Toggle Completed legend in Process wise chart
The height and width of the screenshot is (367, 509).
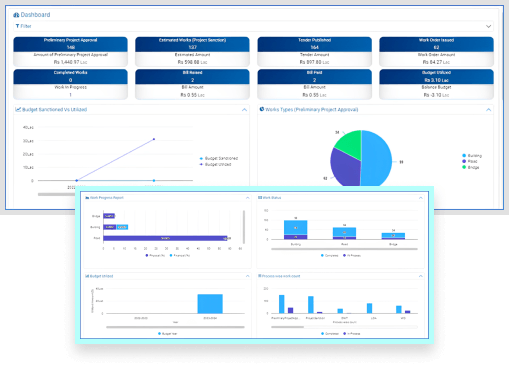pyautogui.click(x=329, y=334)
